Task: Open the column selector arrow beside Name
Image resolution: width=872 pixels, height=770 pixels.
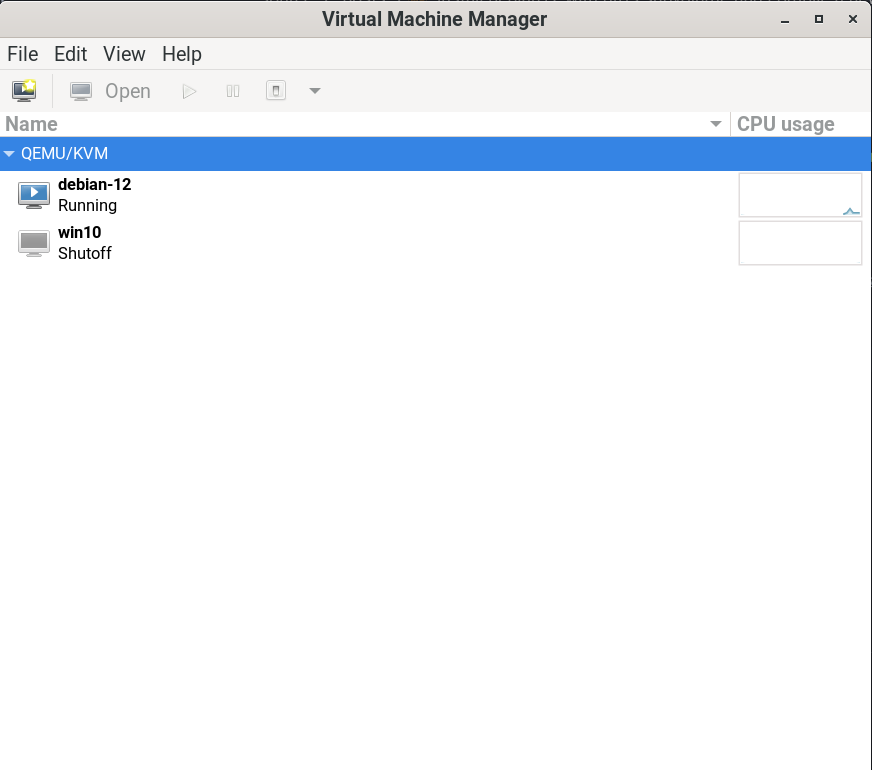Action: pos(716,124)
